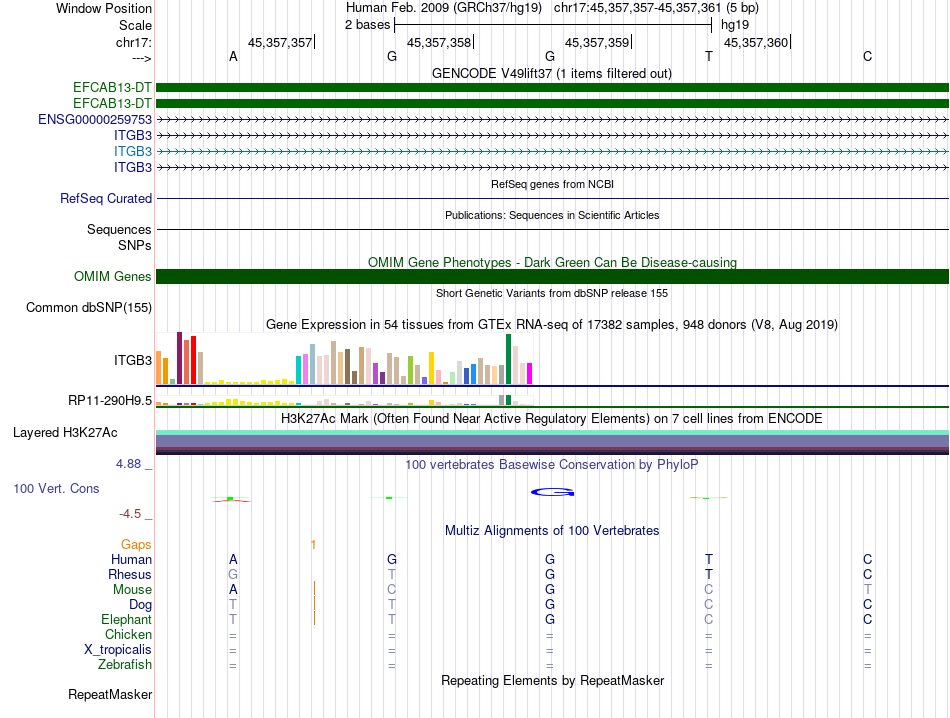The image size is (950, 718).
Task: Open GTEx Gene Expression track title
Action: [551, 324]
